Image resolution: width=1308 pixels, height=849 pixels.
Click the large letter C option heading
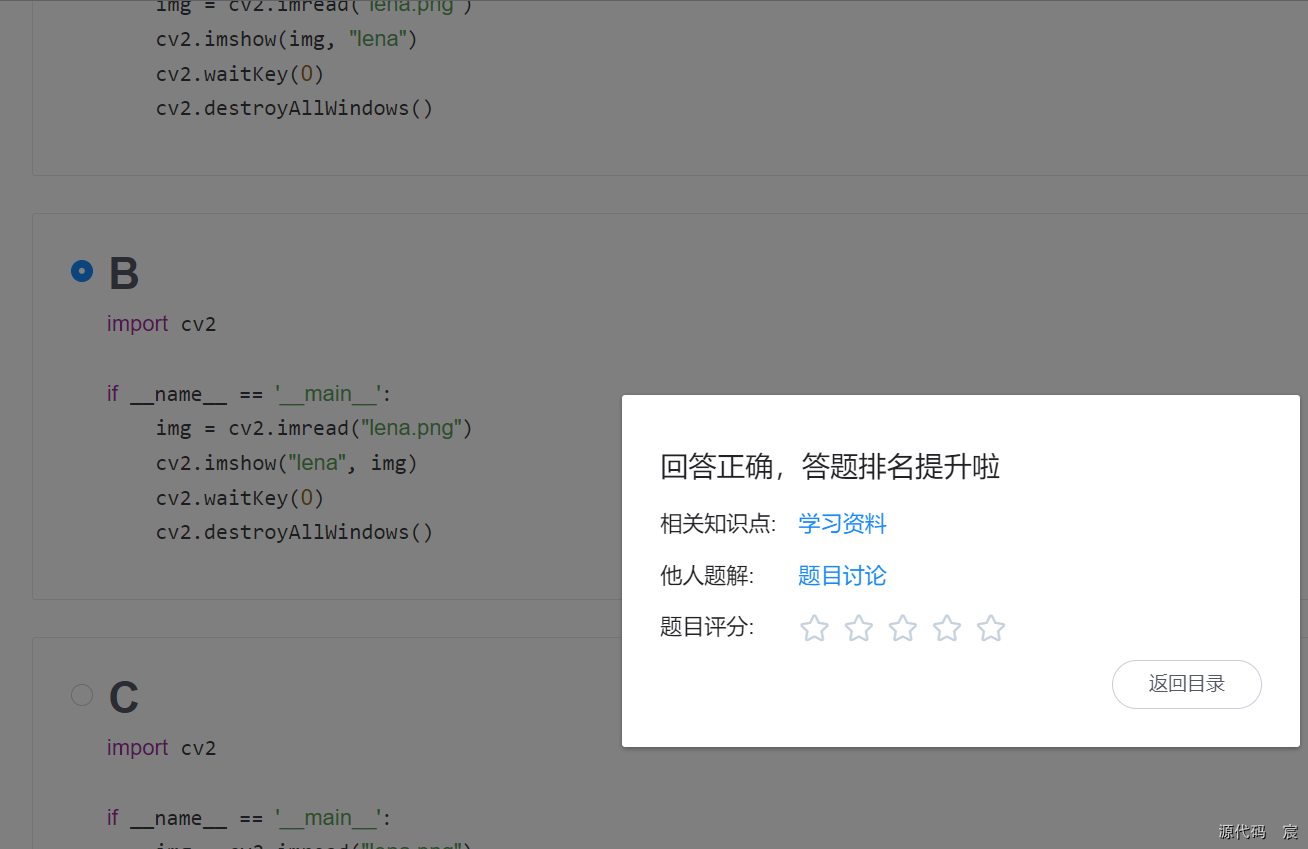(124, 698)
